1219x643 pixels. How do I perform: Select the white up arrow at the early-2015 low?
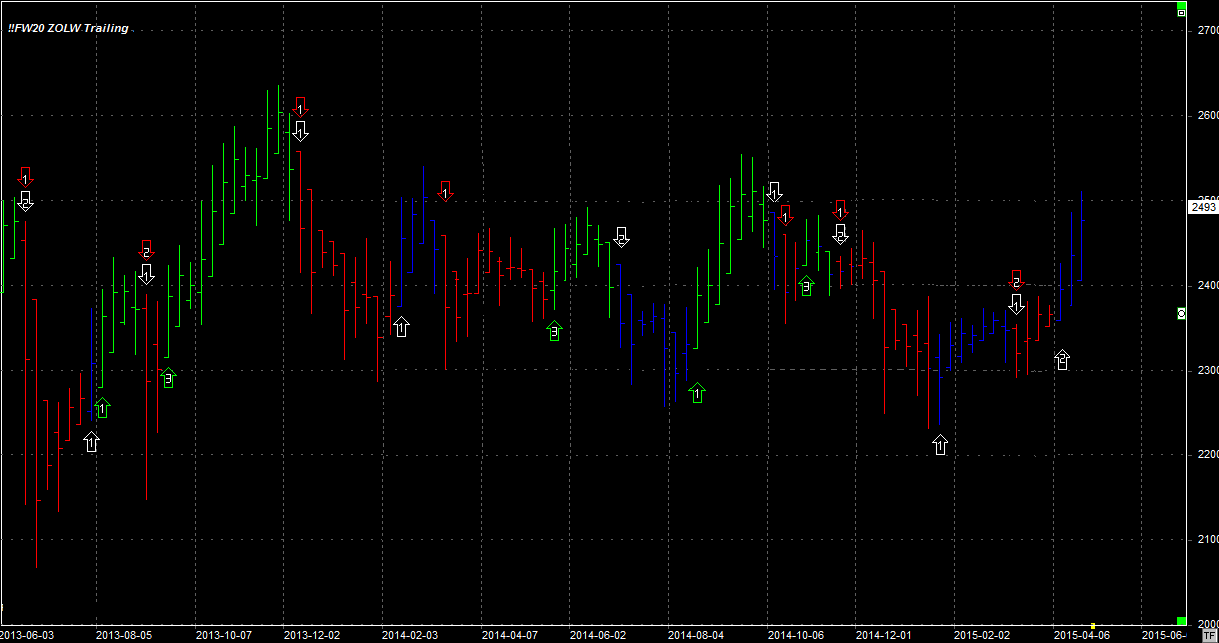940,445
